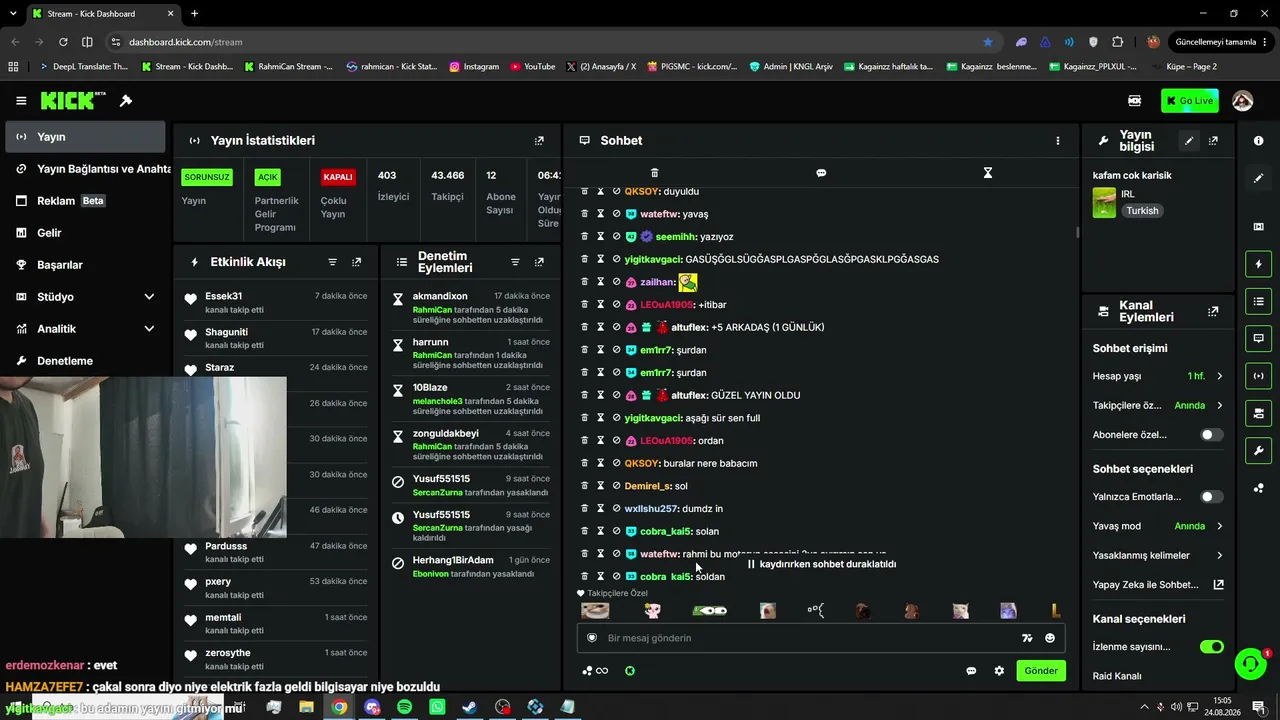Click the info icon in right sidebar
The width and height of the screenshot is (1280, 720).
[x=1259, y=141]
